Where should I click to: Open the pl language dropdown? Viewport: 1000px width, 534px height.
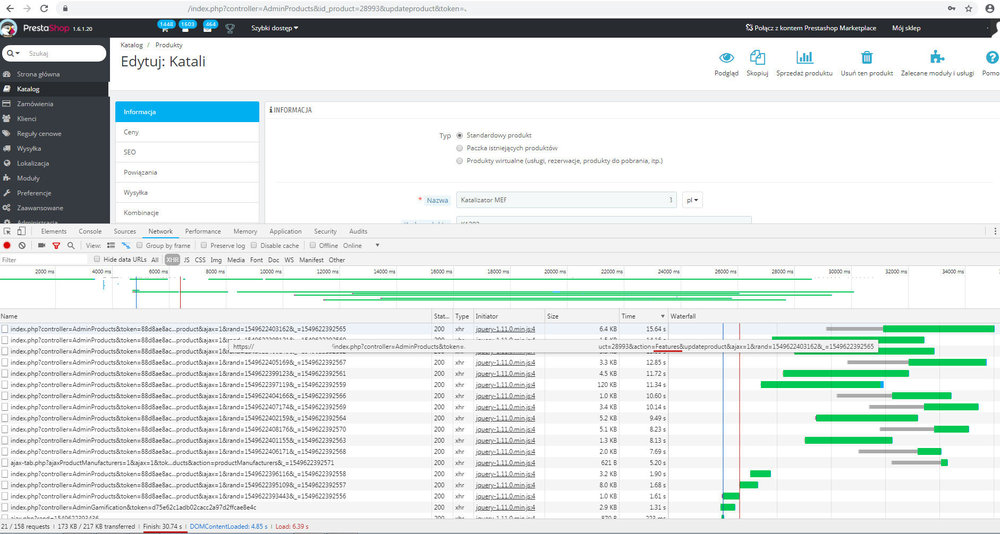(692, 200)
